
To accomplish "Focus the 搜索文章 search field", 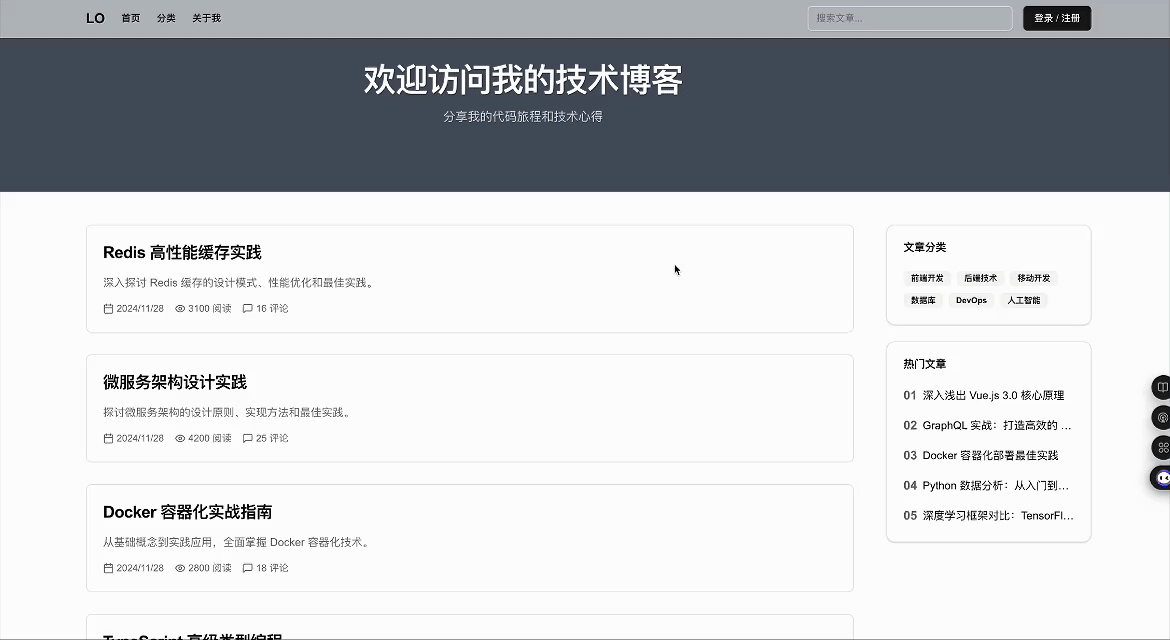I will (910, 18).
